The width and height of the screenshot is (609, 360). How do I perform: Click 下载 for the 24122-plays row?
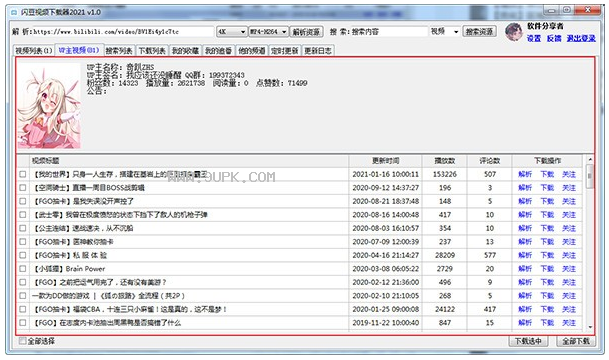[x=547, y=309]
